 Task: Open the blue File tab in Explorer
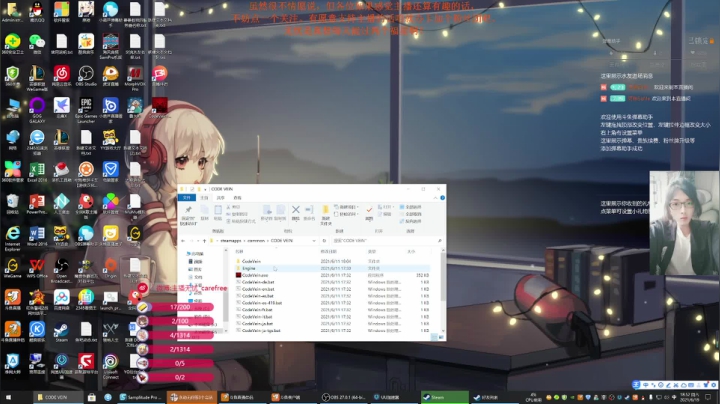(187, 198)
